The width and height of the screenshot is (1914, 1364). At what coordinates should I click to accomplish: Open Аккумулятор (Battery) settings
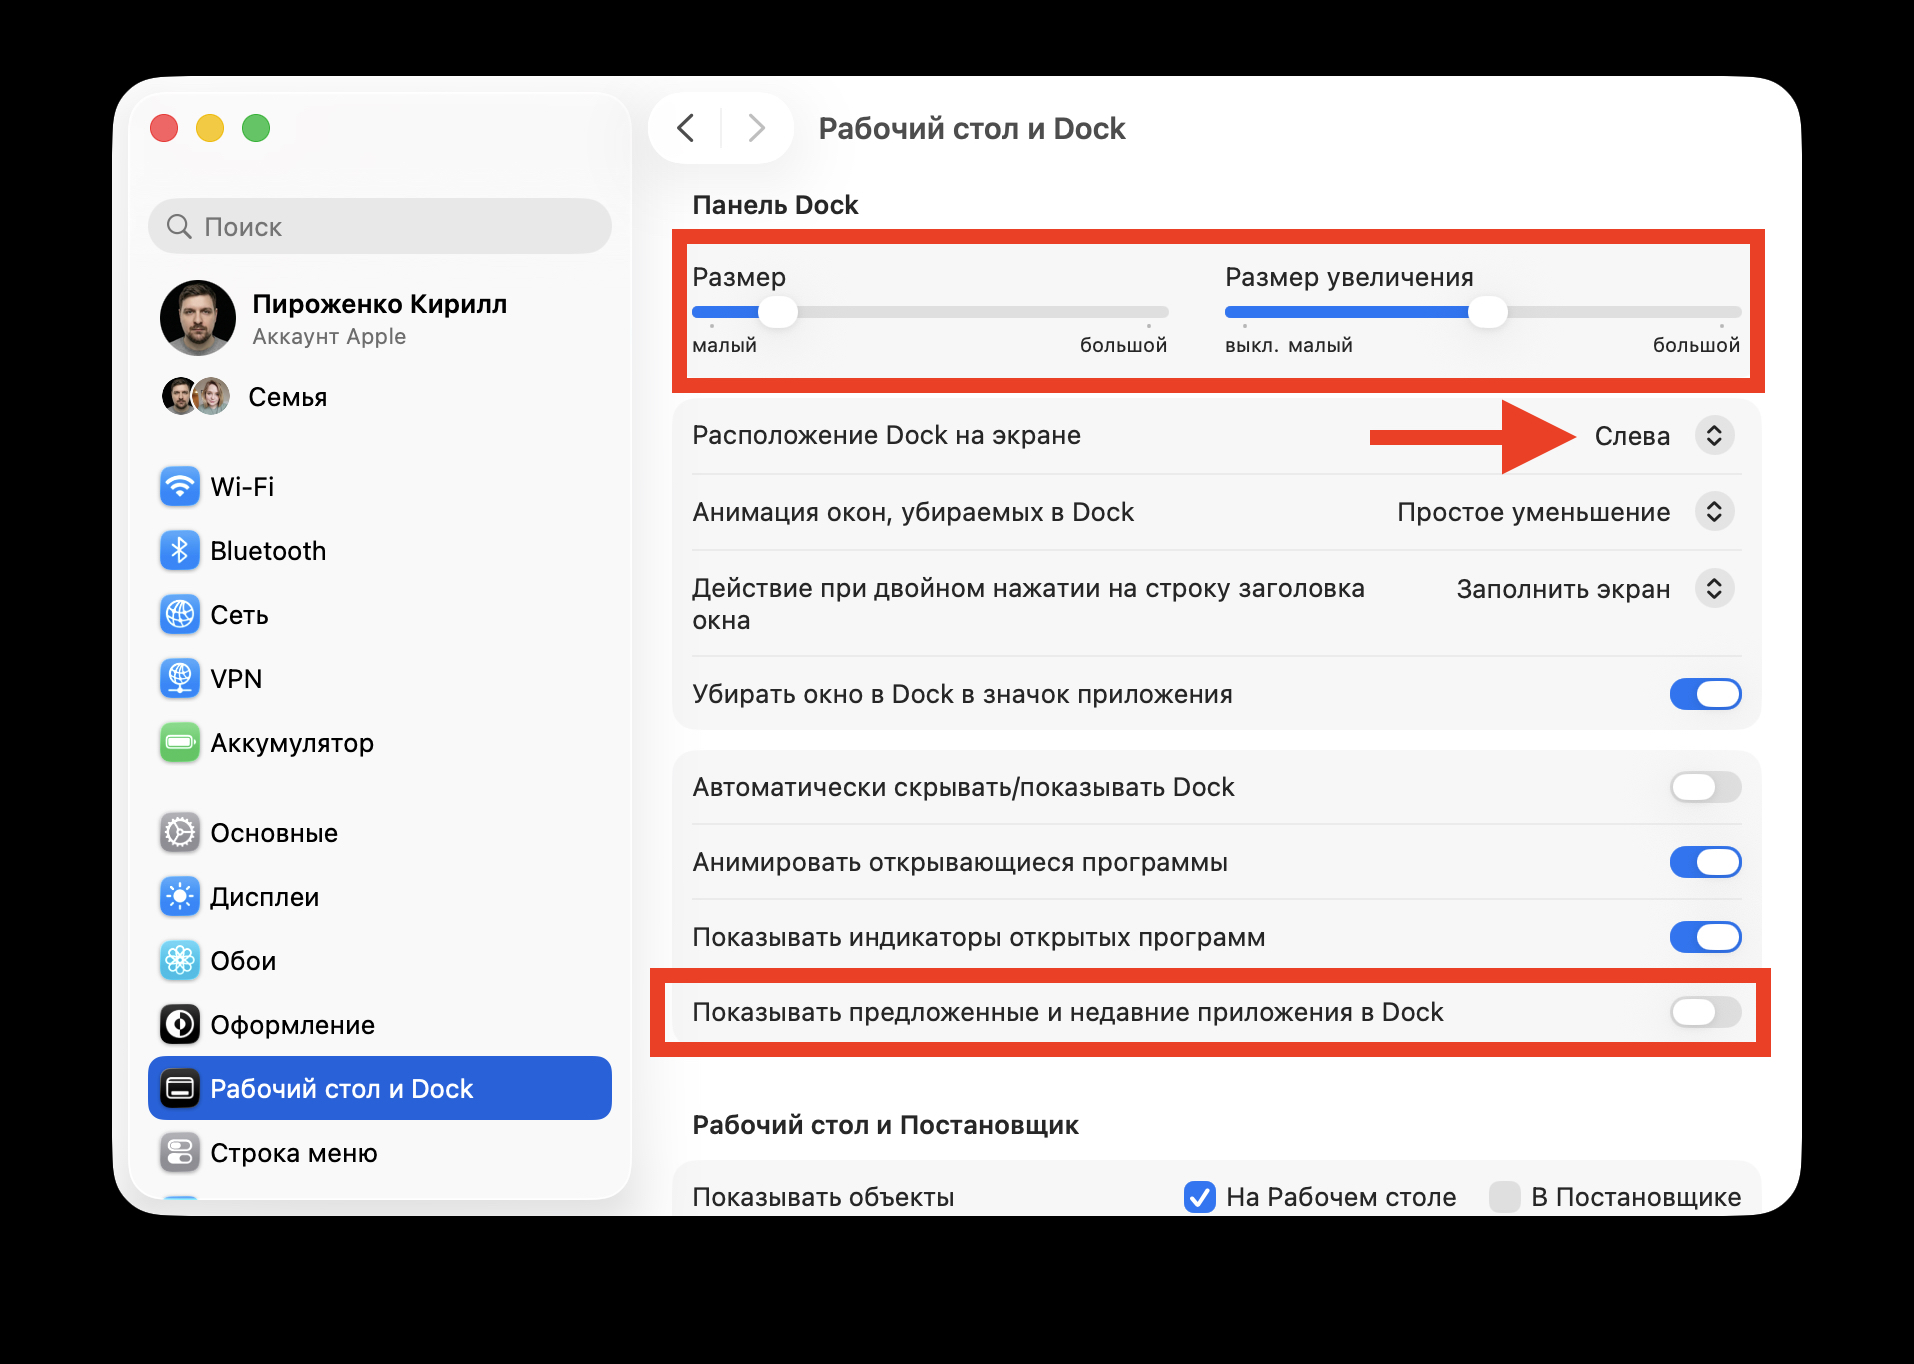click(290, 742)
